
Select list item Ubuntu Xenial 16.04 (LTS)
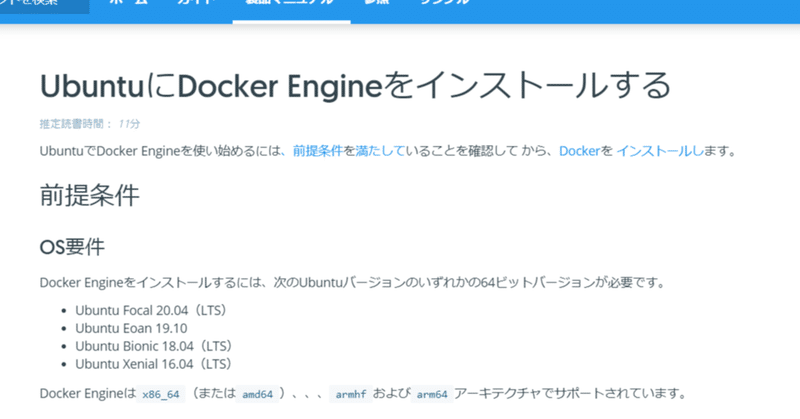coord(154,364)
